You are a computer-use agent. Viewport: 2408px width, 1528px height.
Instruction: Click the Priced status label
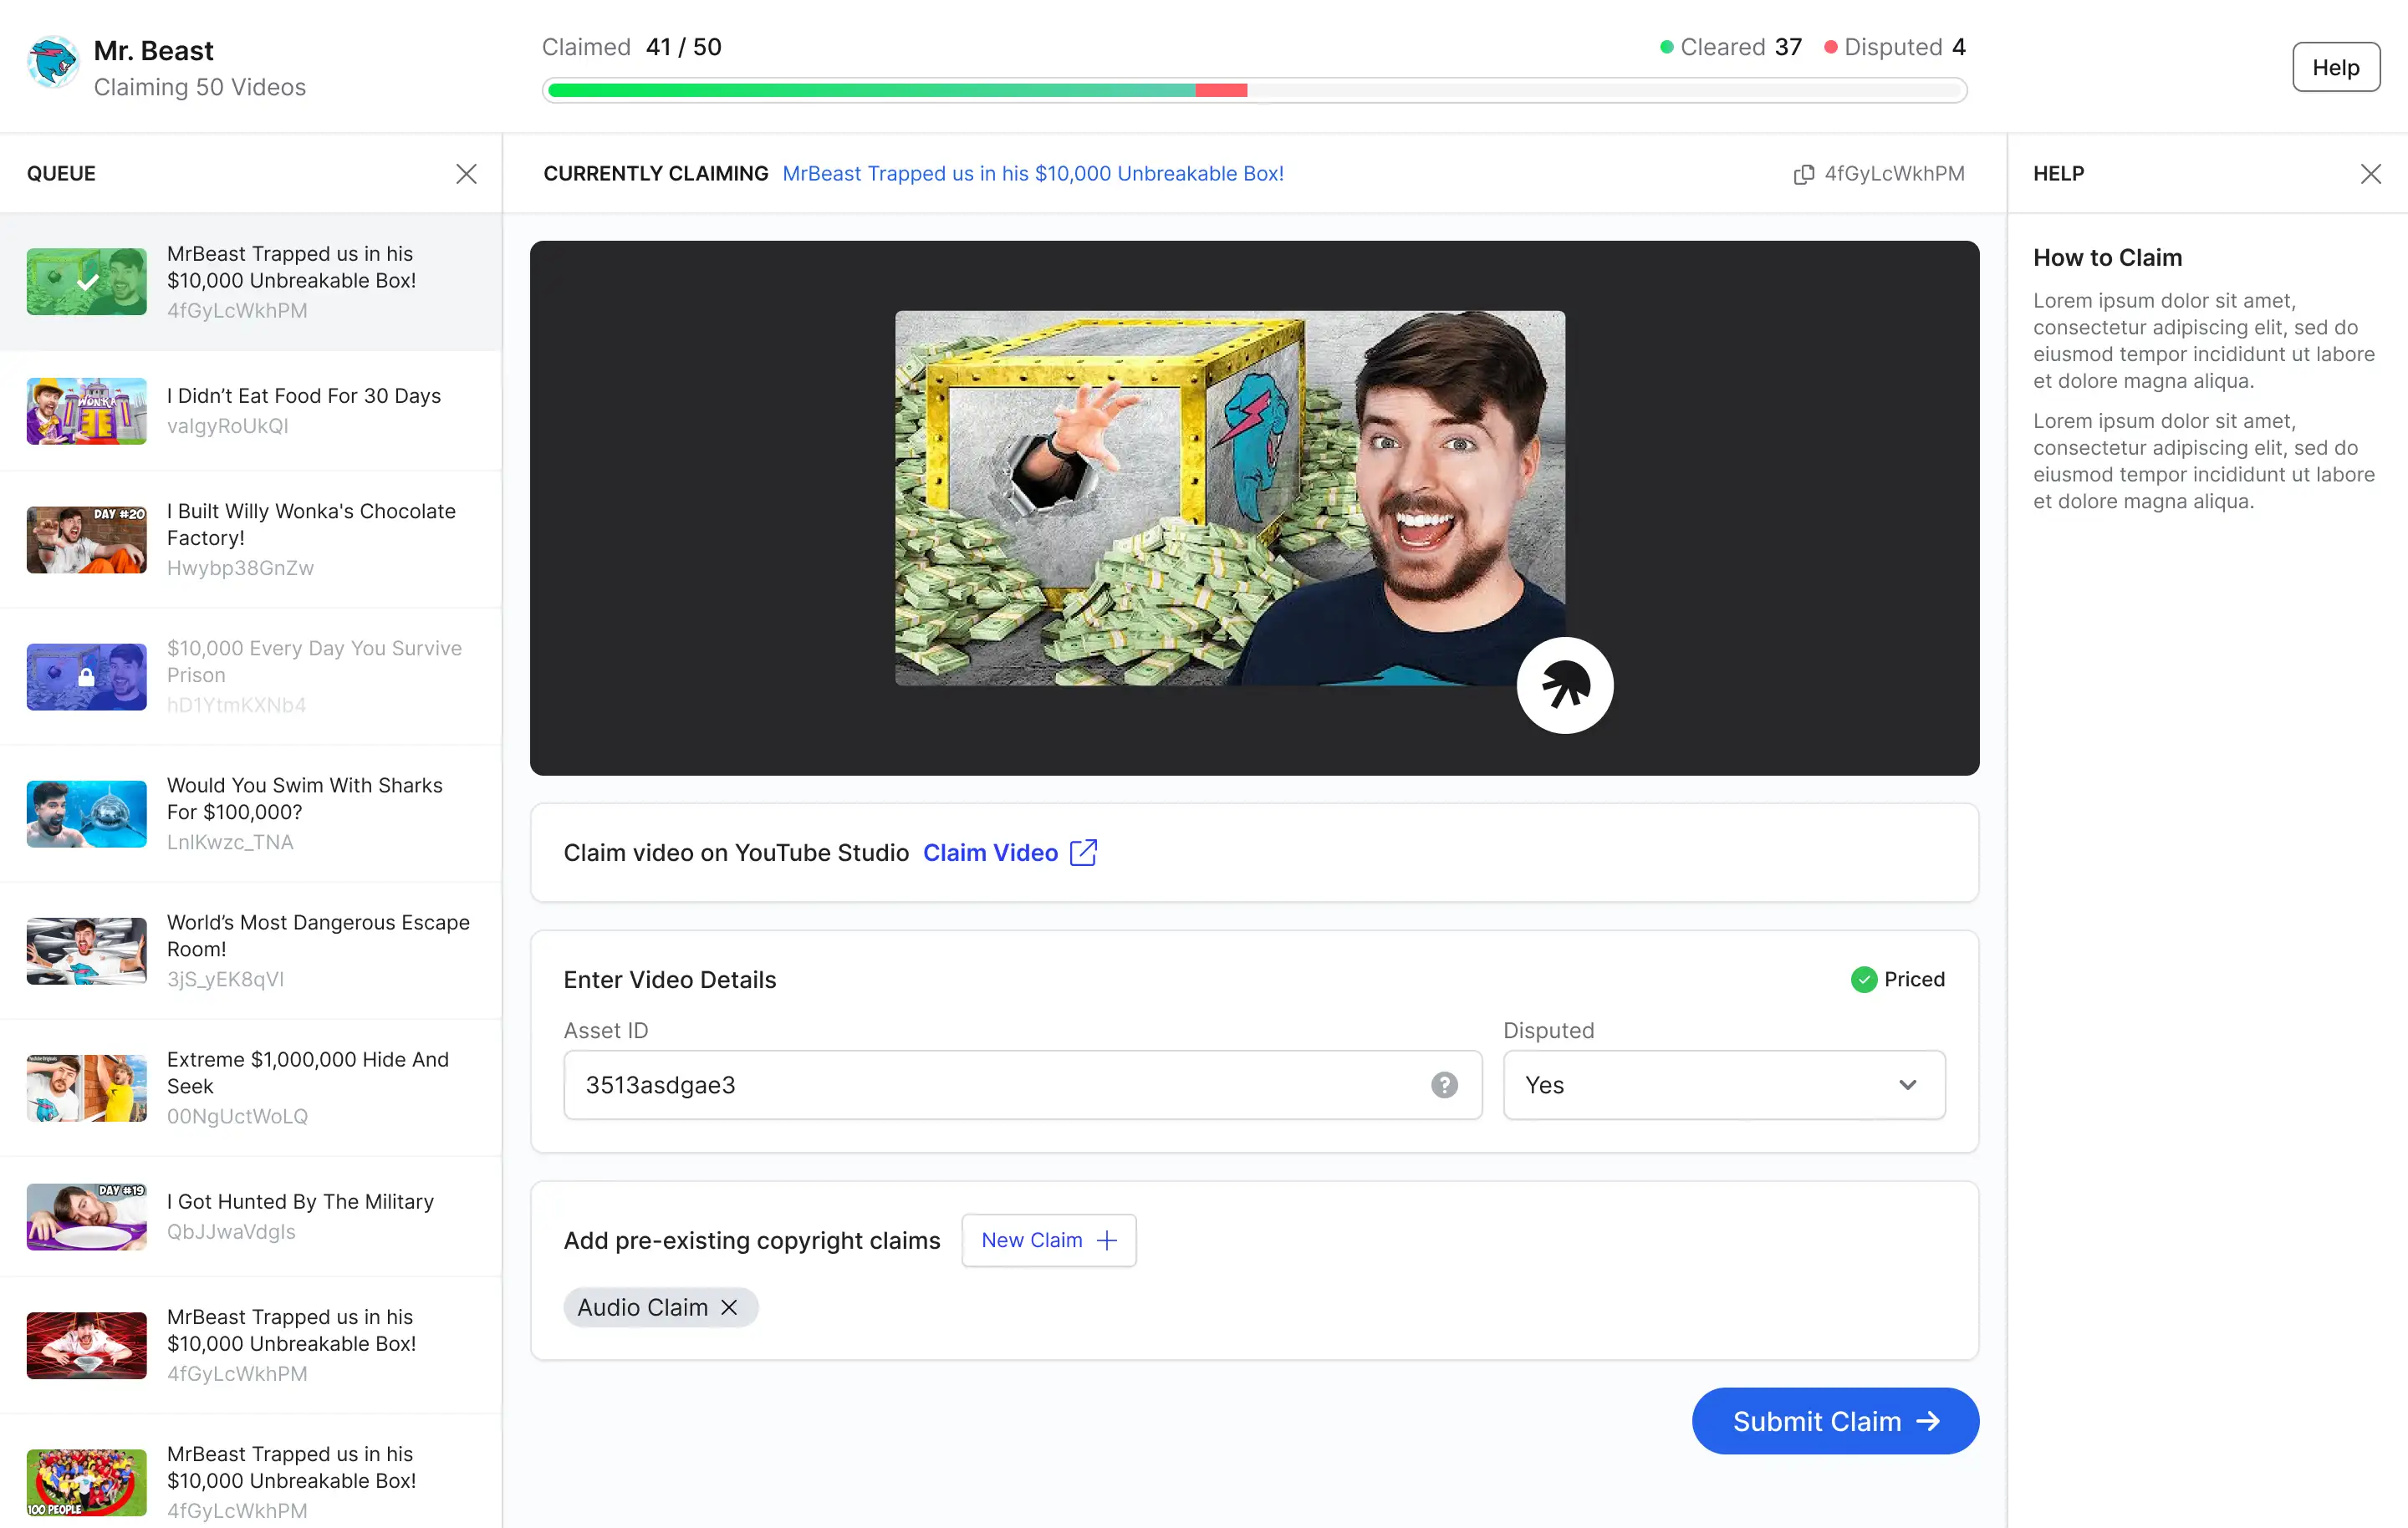click(x=1914, y=980)
